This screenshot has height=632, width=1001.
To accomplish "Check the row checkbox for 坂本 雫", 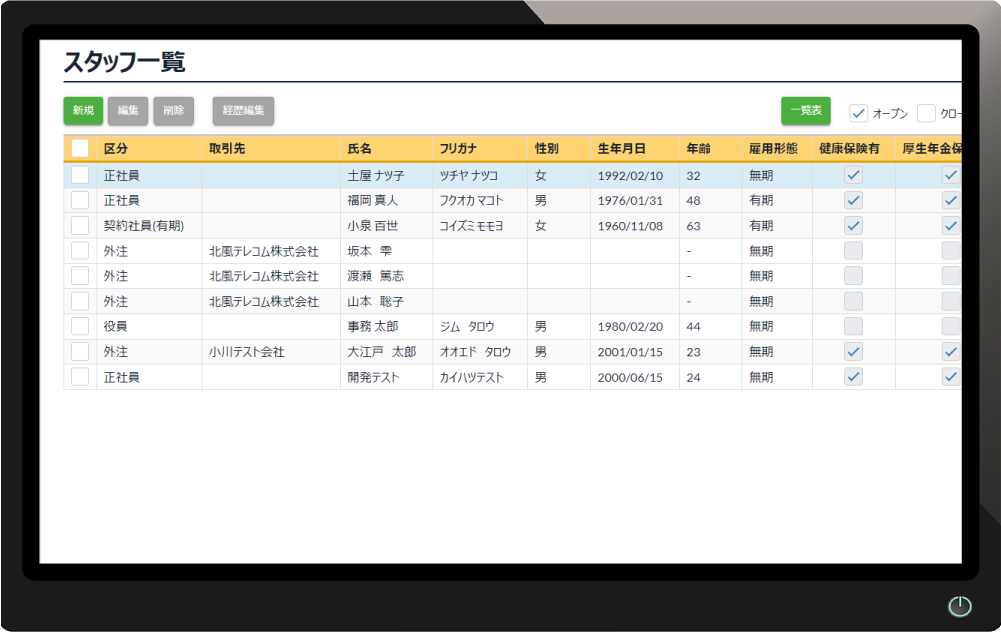I will point(80,250).
